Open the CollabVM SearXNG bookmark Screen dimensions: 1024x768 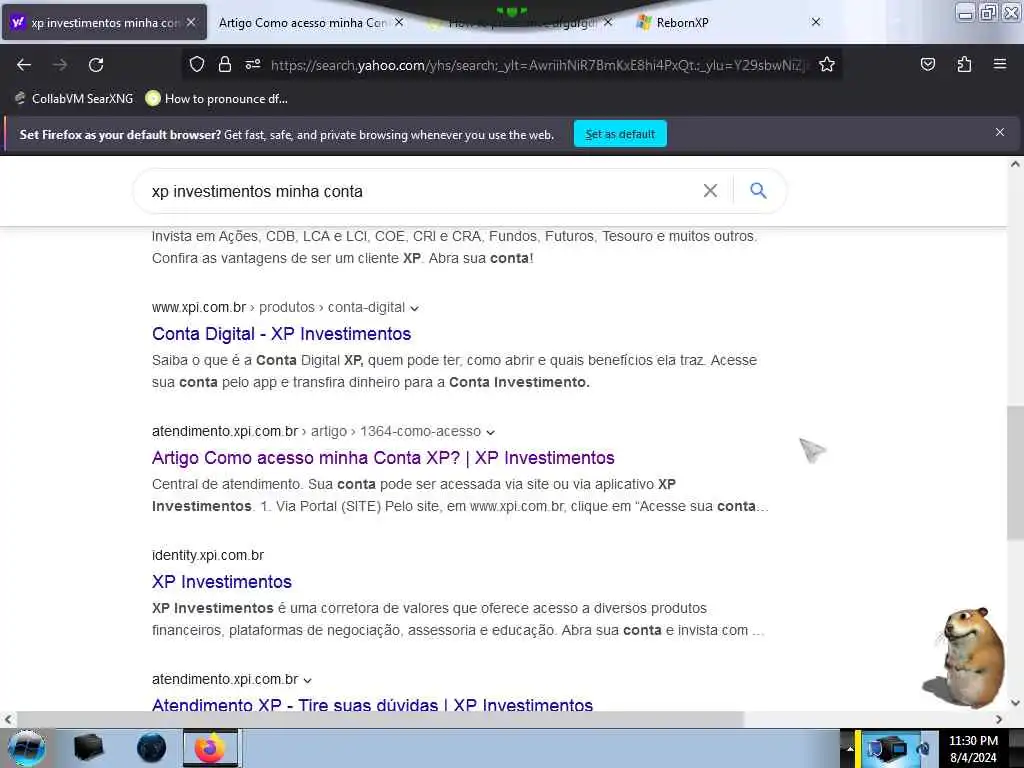(x=74, y=99)
